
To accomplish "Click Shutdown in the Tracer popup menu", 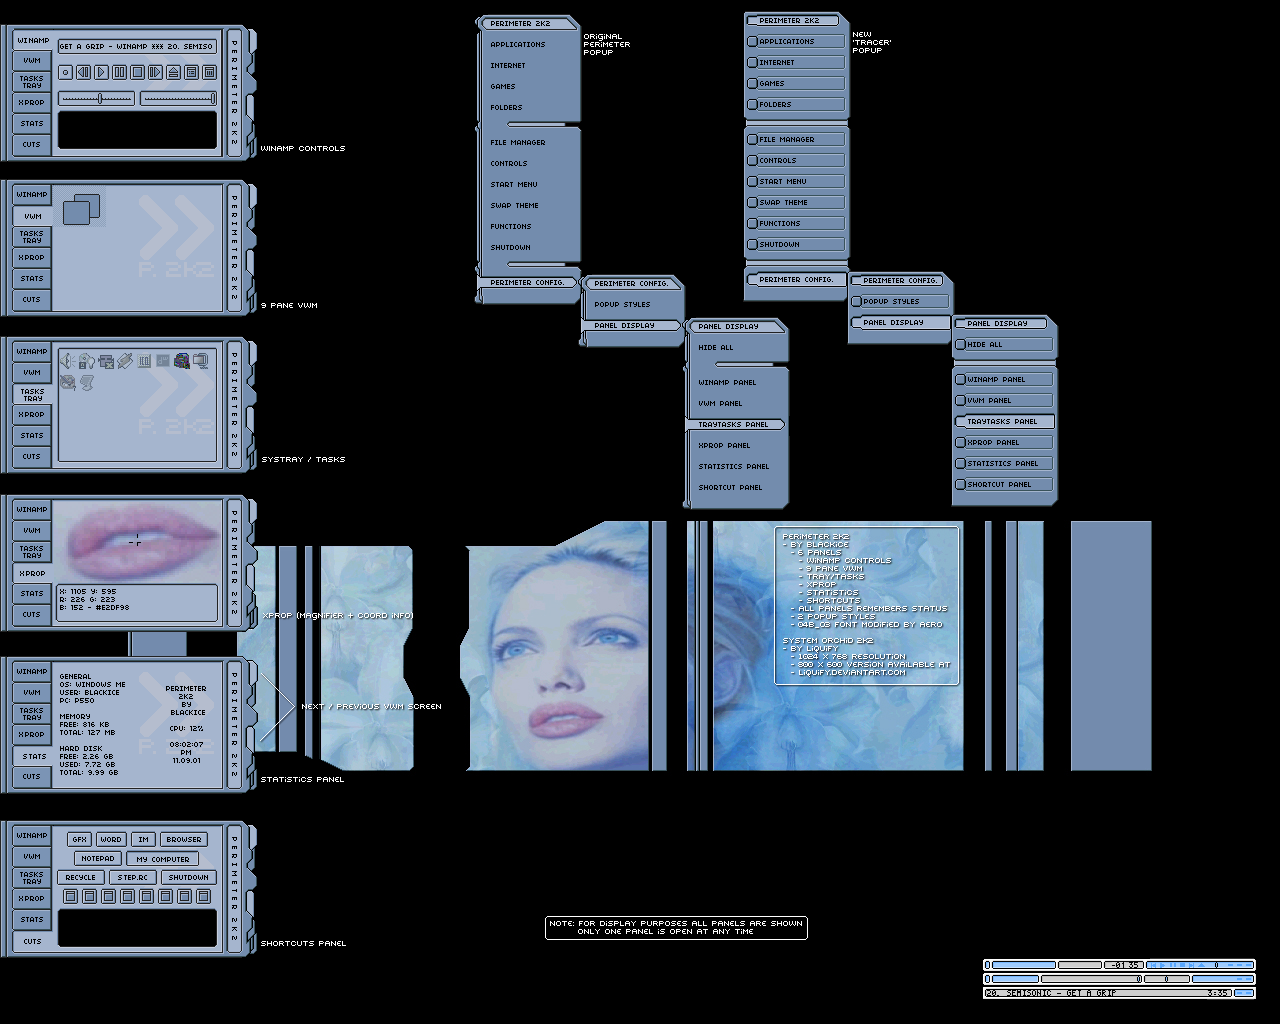I will coord(796,245).
